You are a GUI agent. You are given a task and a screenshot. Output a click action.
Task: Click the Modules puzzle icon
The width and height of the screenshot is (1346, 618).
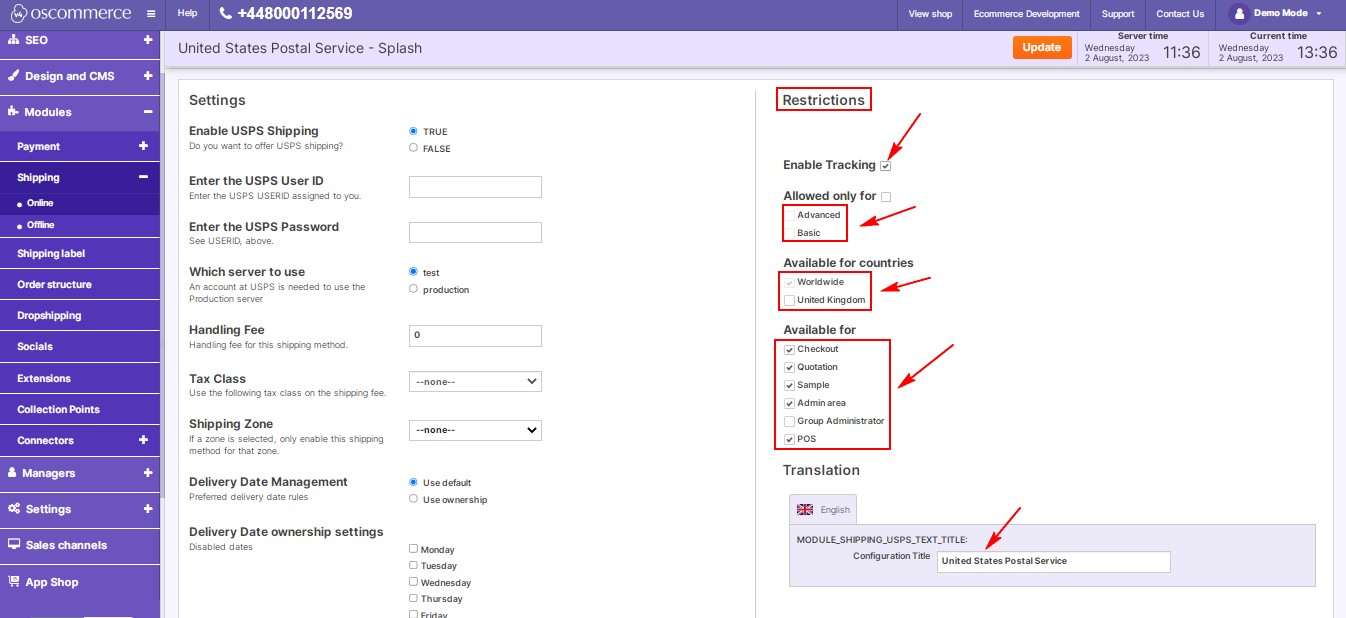click(x=14, y=112)
